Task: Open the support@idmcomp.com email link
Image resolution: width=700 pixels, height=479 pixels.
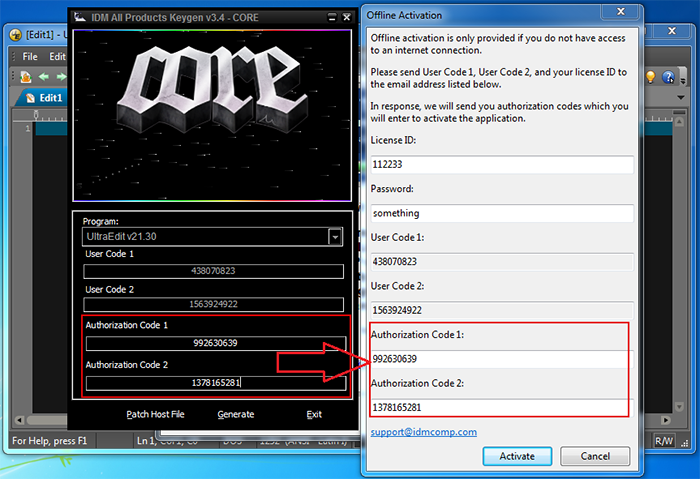Action: point(424,432)
